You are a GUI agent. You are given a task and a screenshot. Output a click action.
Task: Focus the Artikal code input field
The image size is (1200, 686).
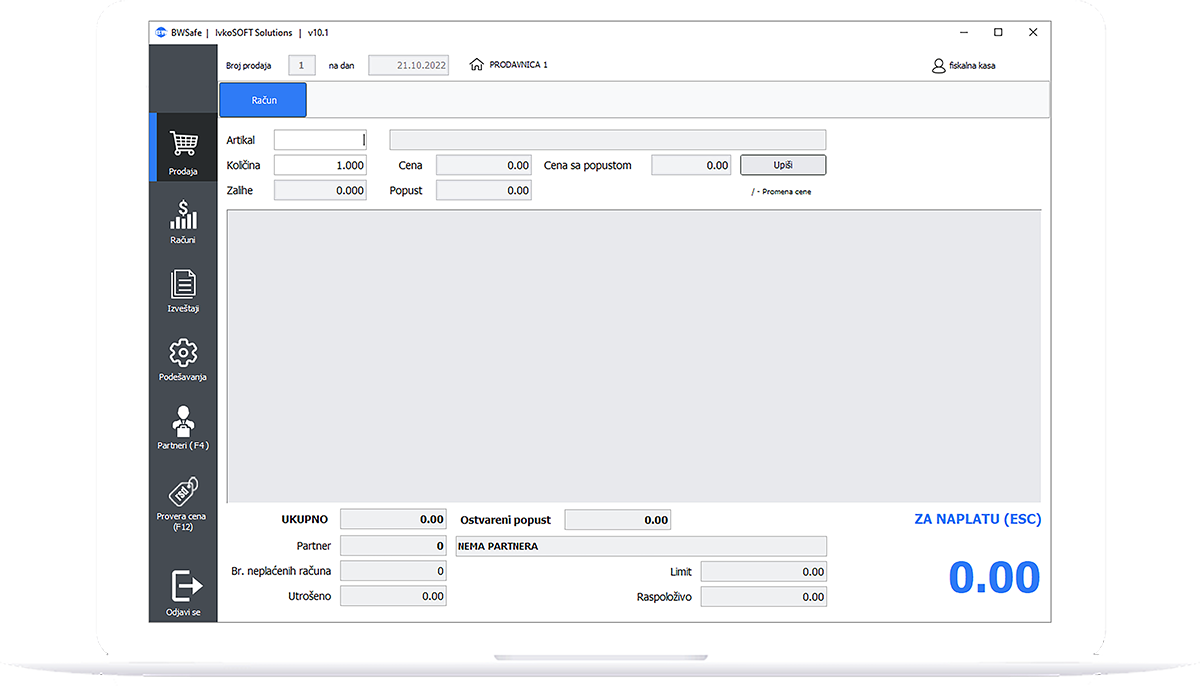click(x=320, y=140)
